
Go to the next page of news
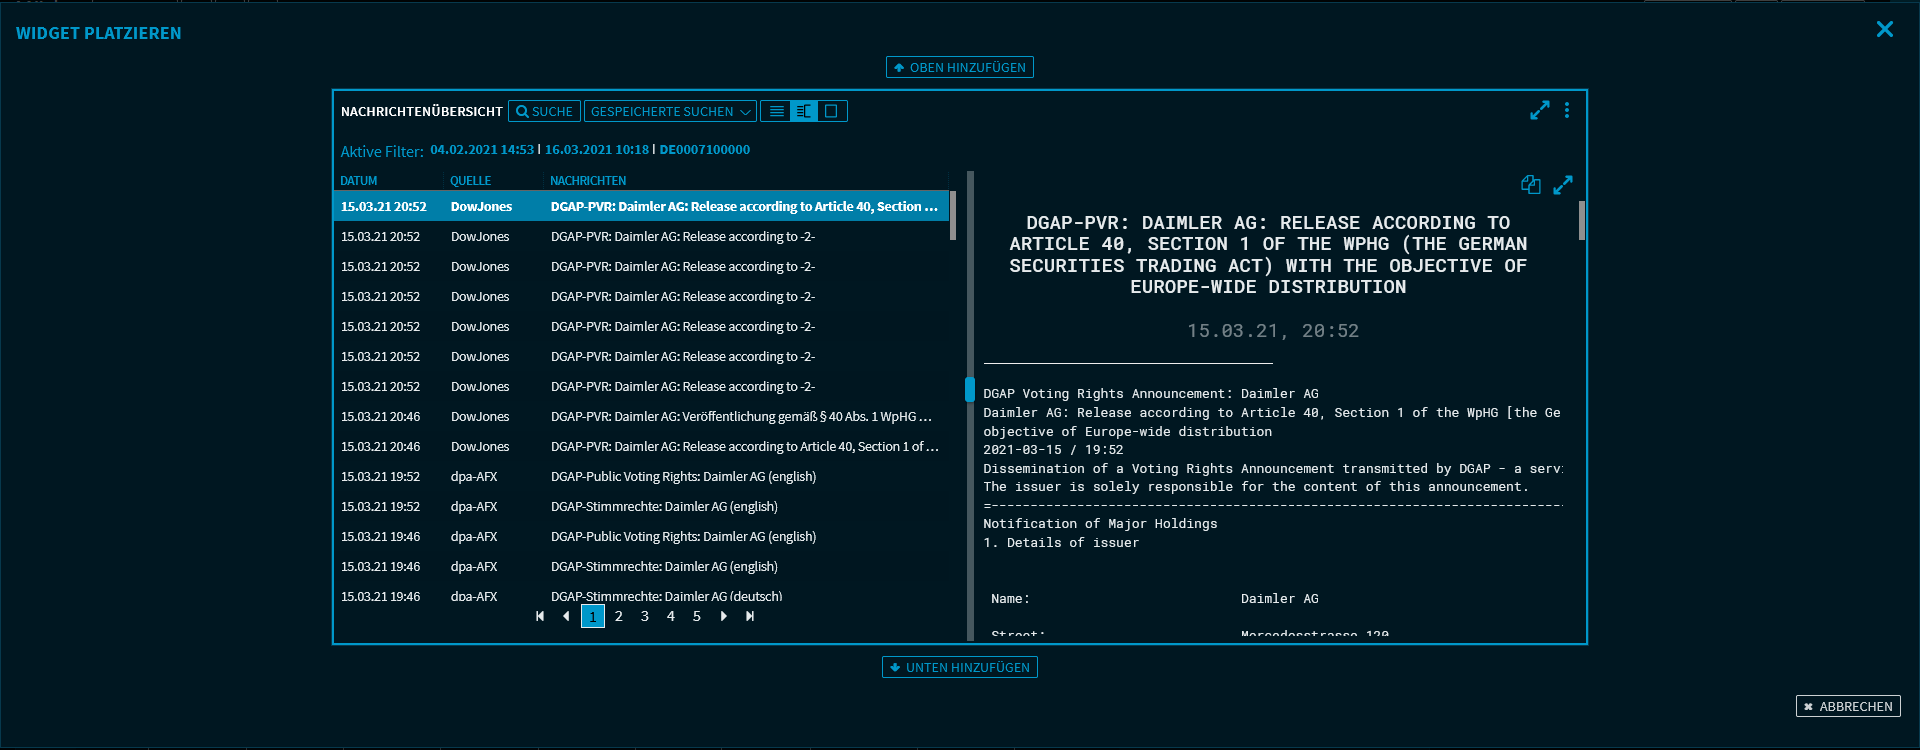pyautogui.click(x=724, y=617)
